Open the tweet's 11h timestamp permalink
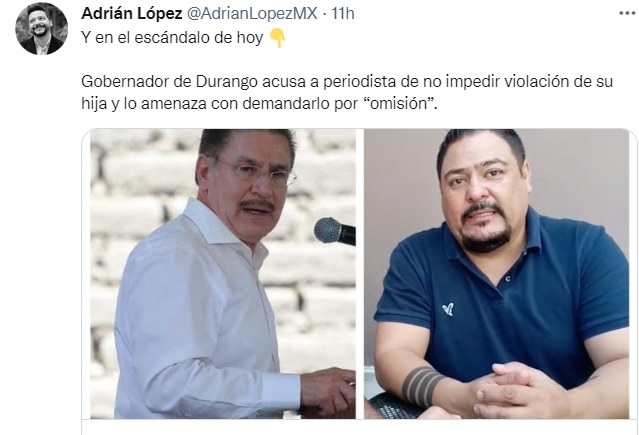 pyautogui.click(x=342, y=13)
